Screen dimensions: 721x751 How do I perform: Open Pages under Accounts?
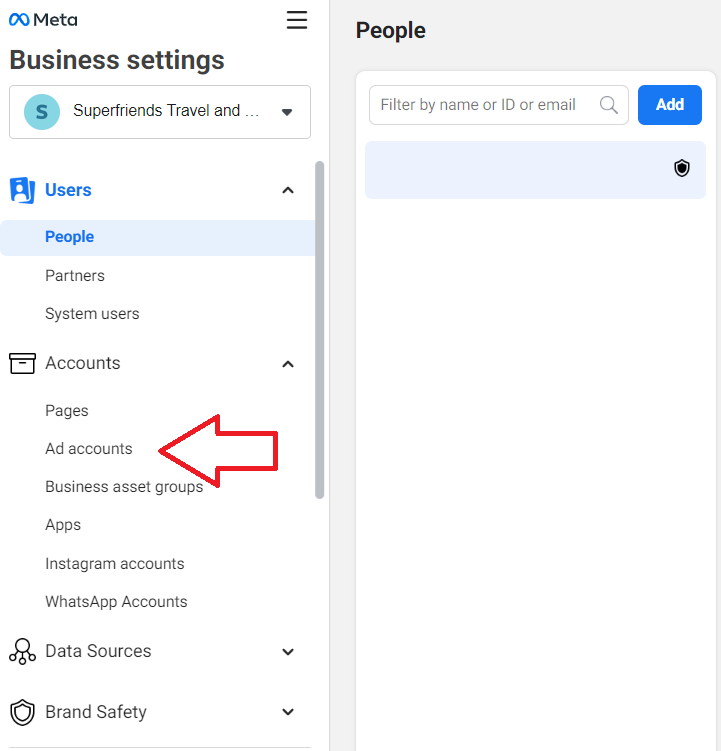[67, 411]
